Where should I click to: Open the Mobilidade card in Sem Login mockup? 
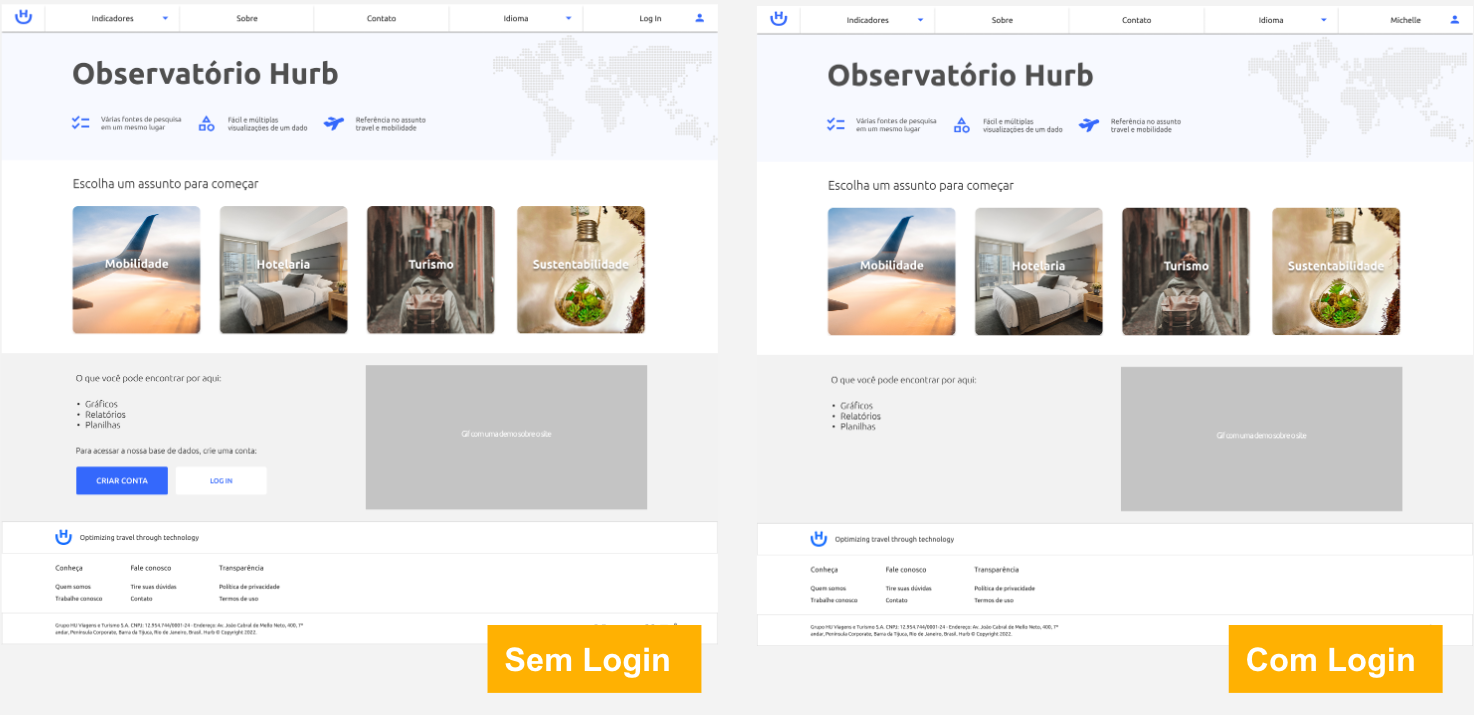tap(136, 270)
